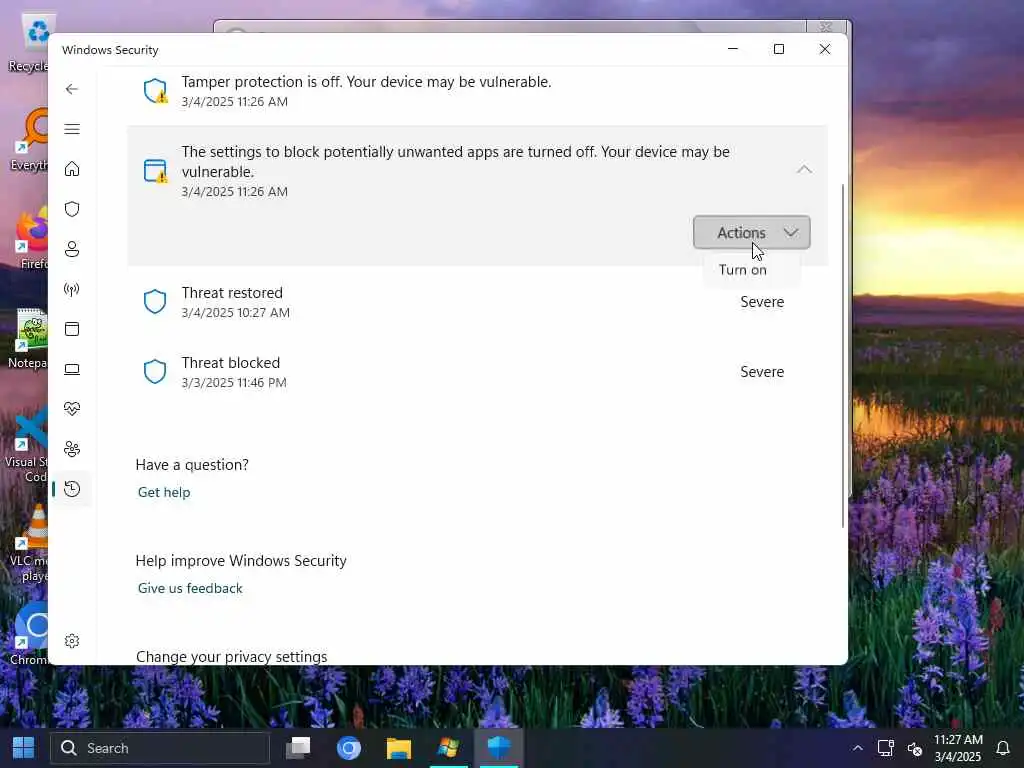Open Device performance & health heart icon
Image resolution: width=1024 pixels, height=768 pixels.
[x=72, y=409]
